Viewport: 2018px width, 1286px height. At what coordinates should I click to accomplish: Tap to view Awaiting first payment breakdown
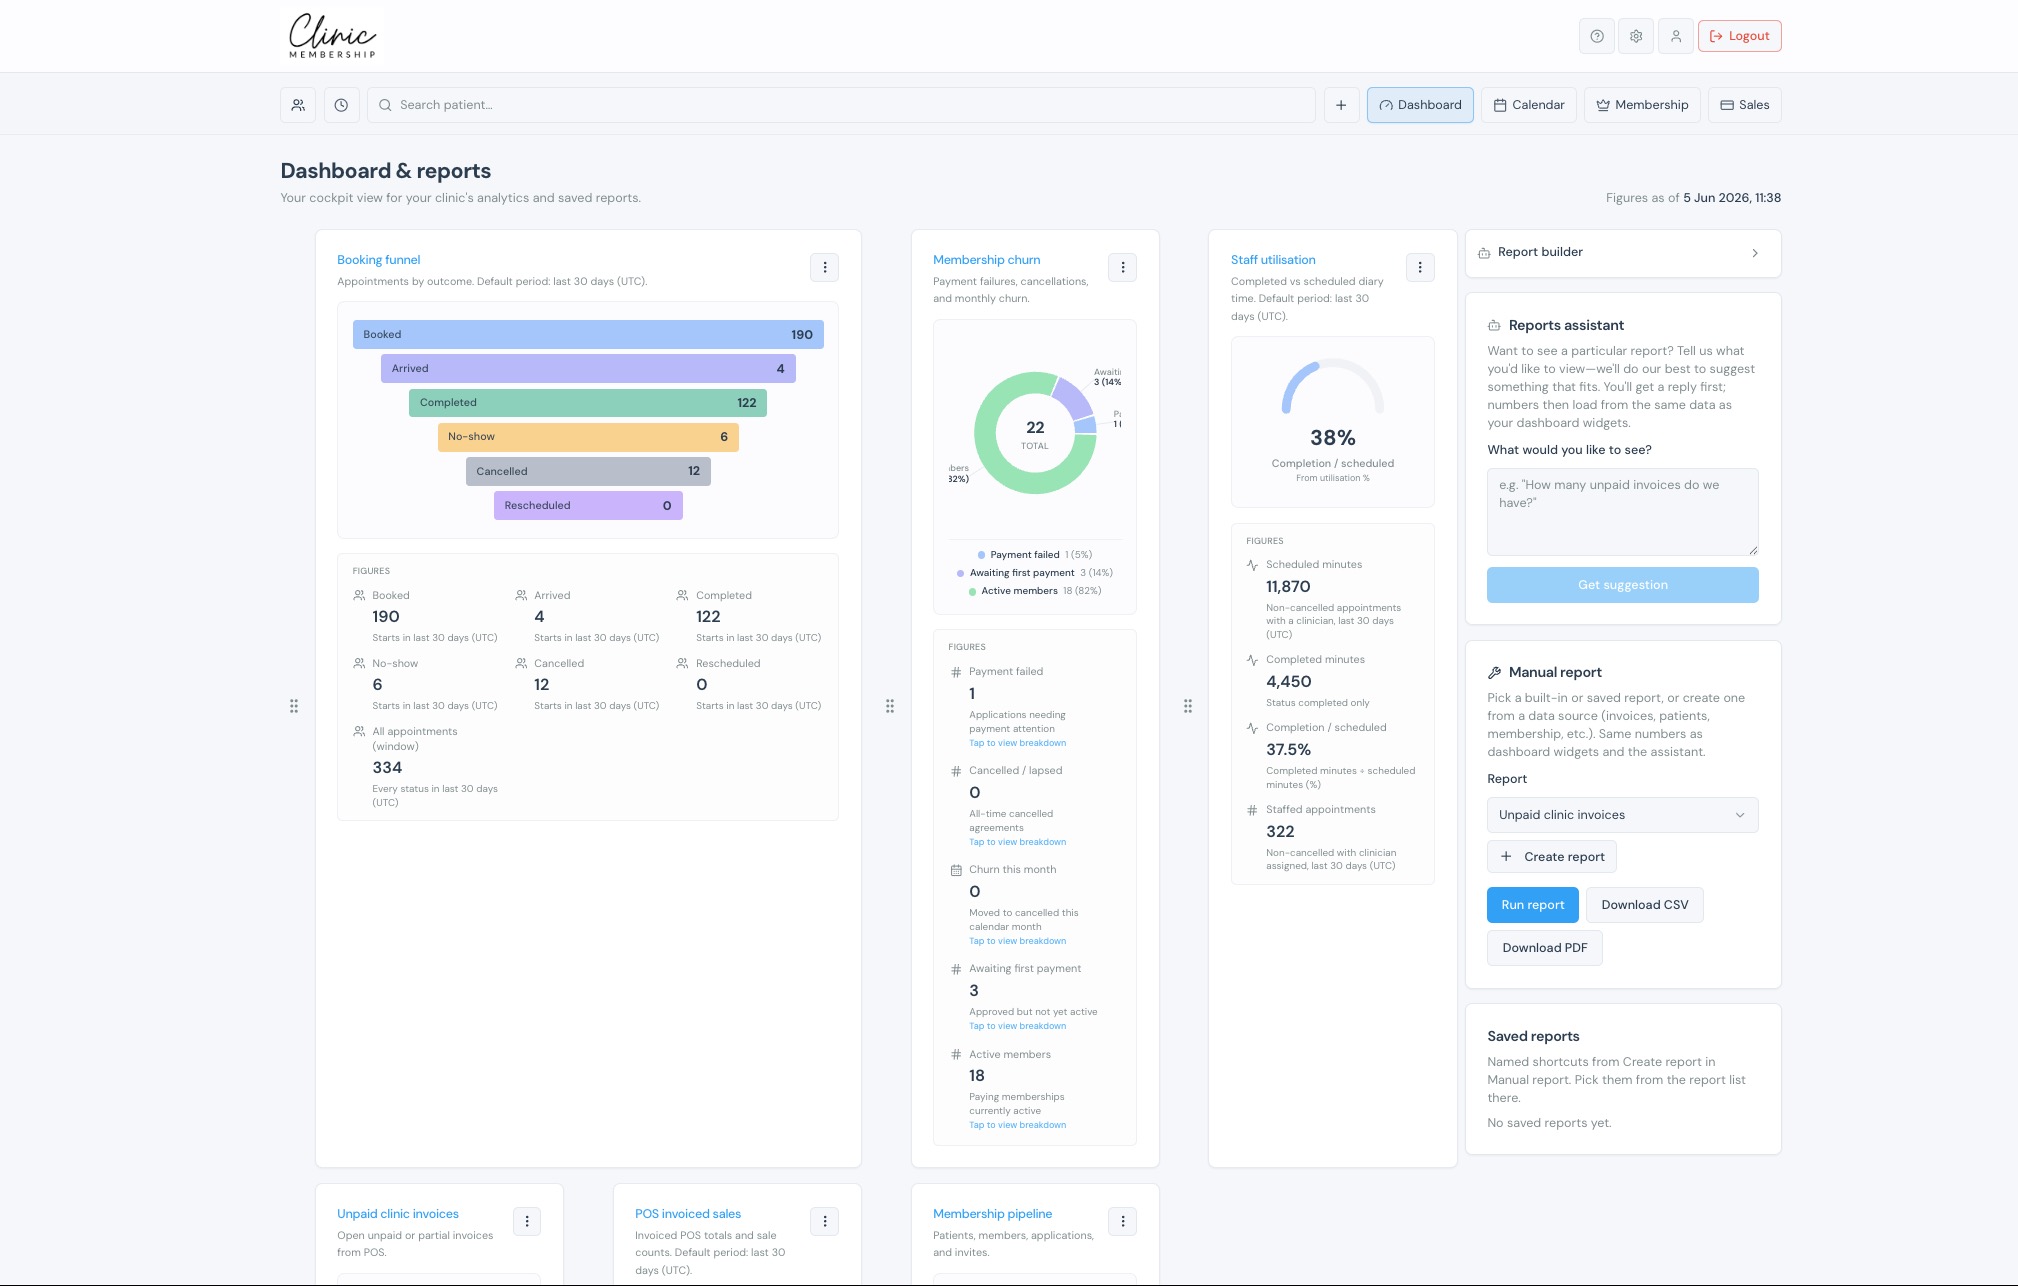(1017, 1026)
